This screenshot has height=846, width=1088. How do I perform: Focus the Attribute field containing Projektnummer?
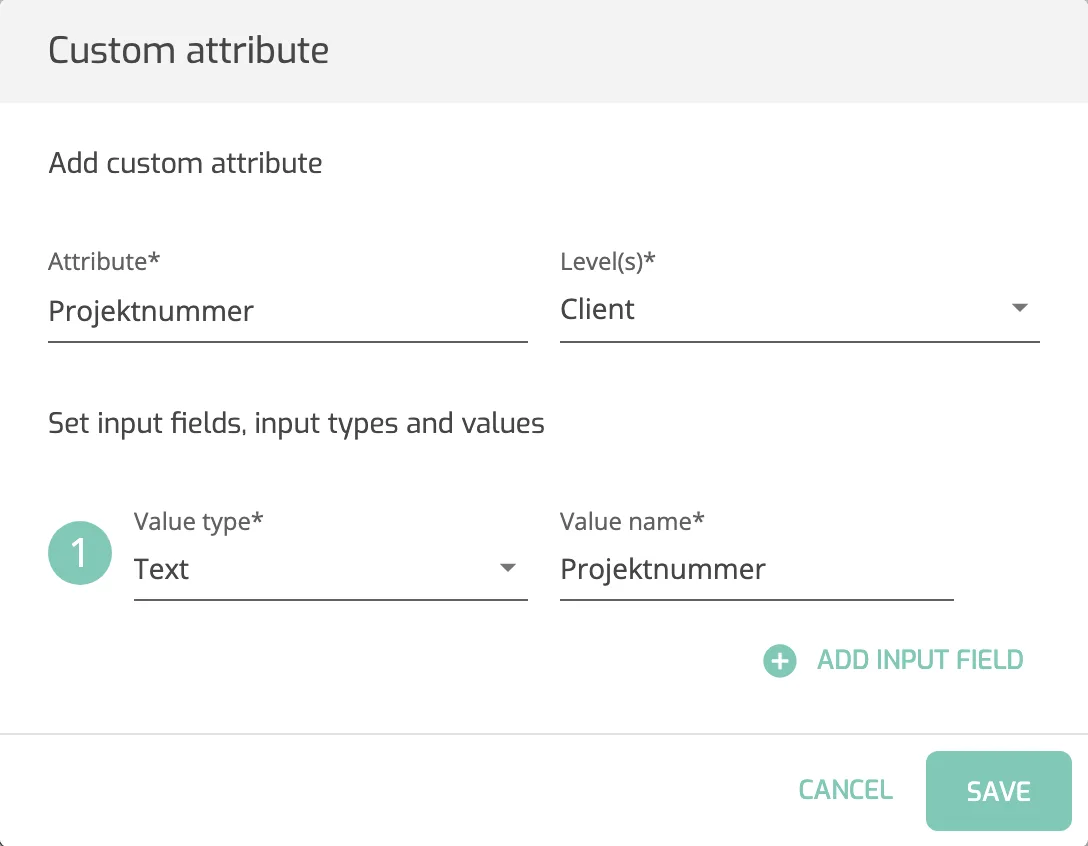coord(287,311)
